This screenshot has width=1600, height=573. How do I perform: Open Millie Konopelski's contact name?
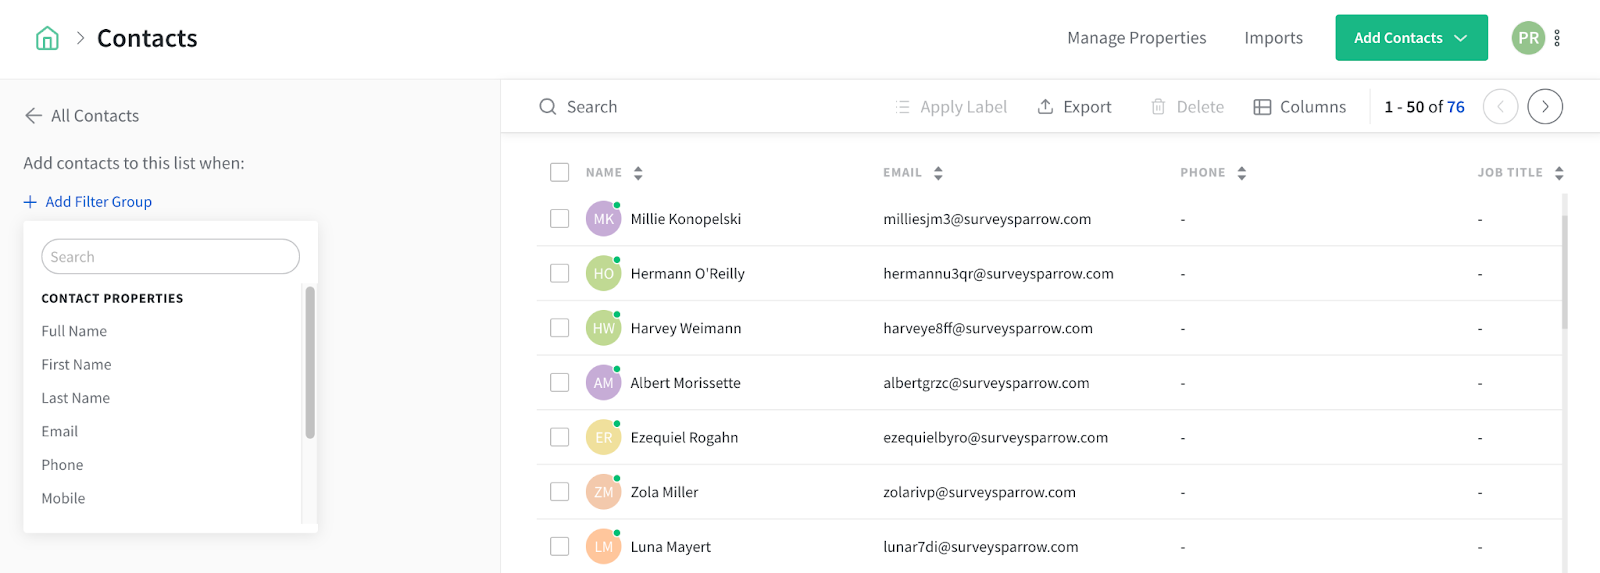[x=685, y=219]
